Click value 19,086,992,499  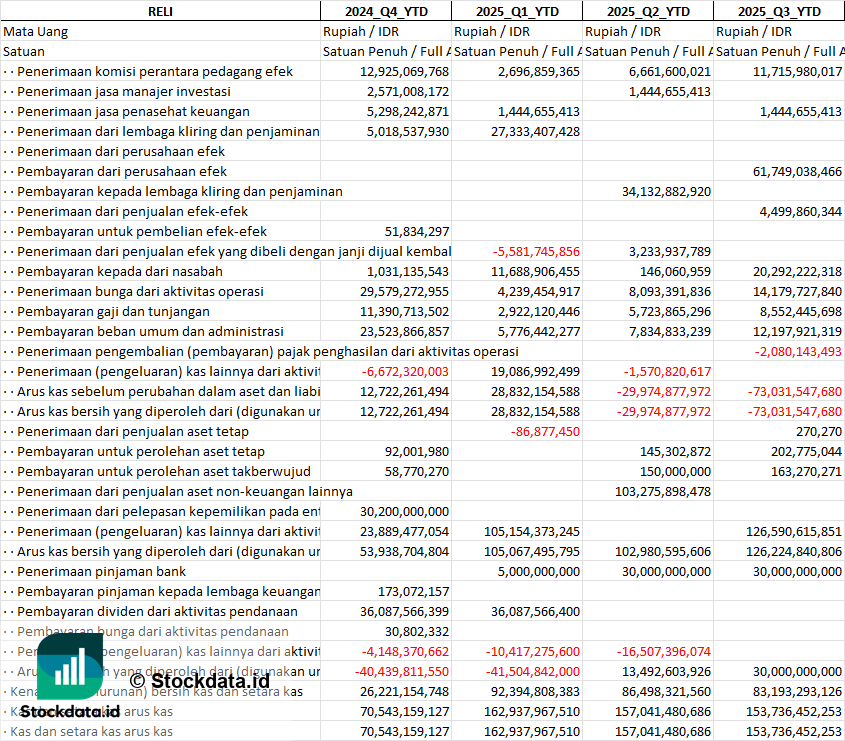click(x=535, y=371)
